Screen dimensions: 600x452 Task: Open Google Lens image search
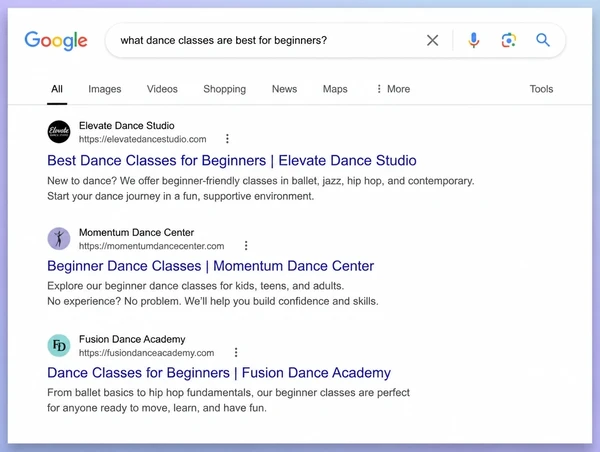click(509, 40)
